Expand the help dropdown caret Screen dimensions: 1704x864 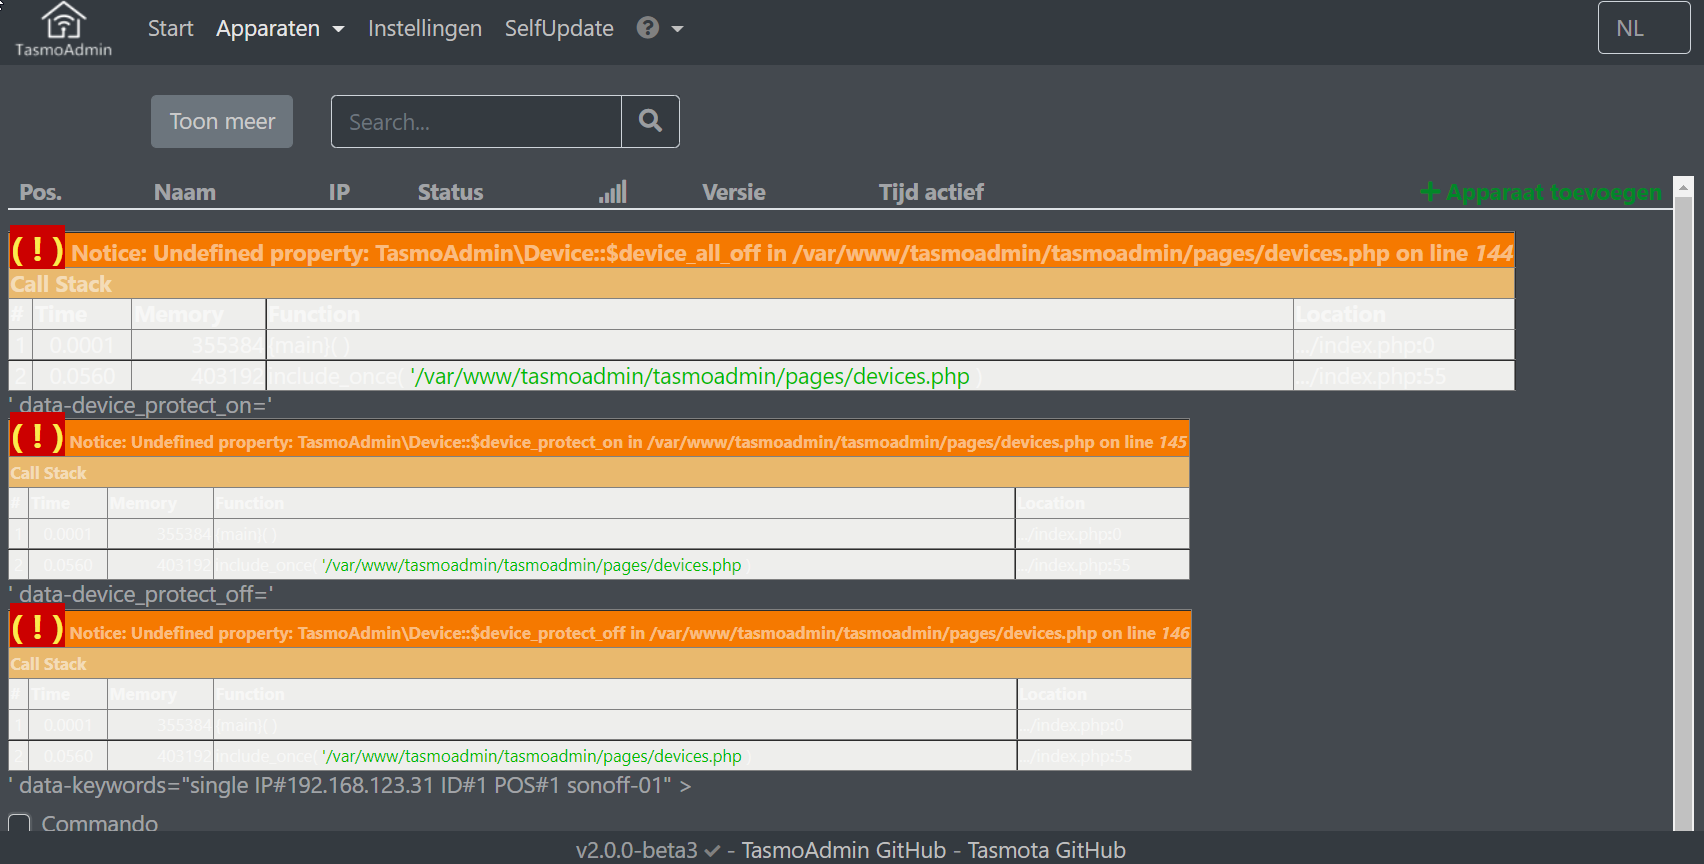678,29
